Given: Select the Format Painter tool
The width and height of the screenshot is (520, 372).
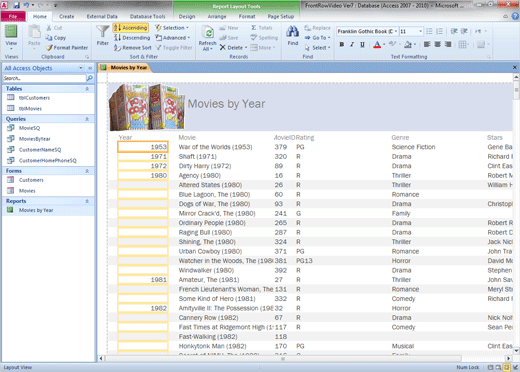Looking at the screenshot, I should (x=67, y=48).
